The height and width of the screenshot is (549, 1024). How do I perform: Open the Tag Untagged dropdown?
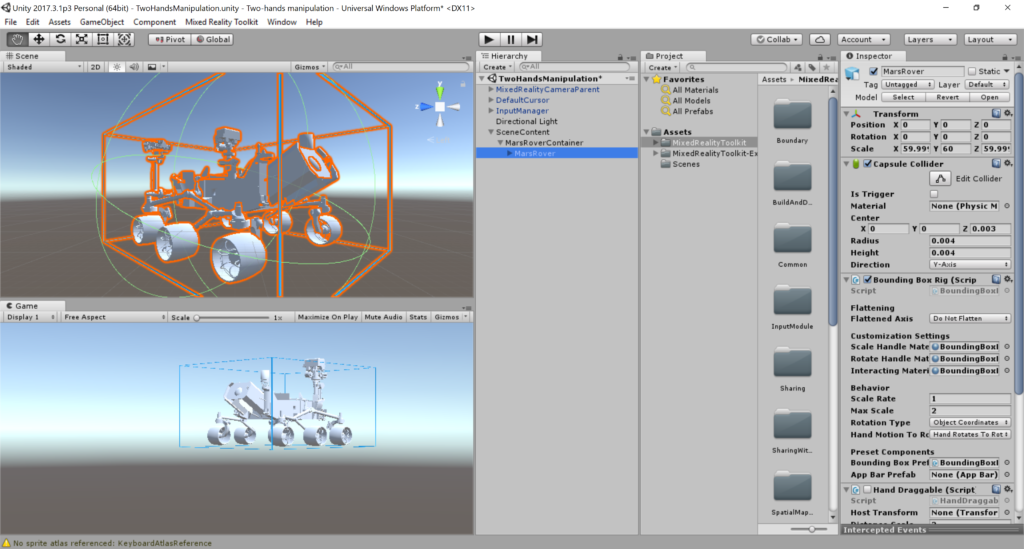[907, 84]
